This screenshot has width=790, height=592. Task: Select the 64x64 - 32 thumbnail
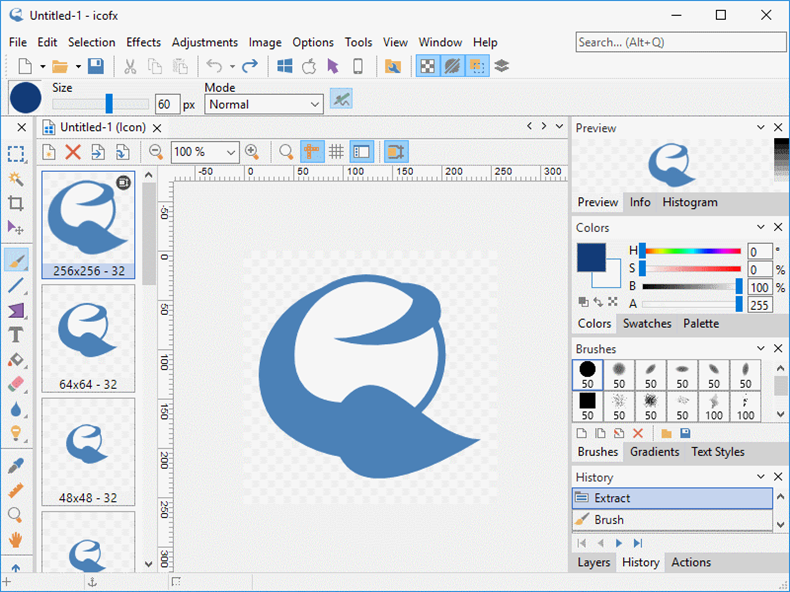click(x=88, y=339)
